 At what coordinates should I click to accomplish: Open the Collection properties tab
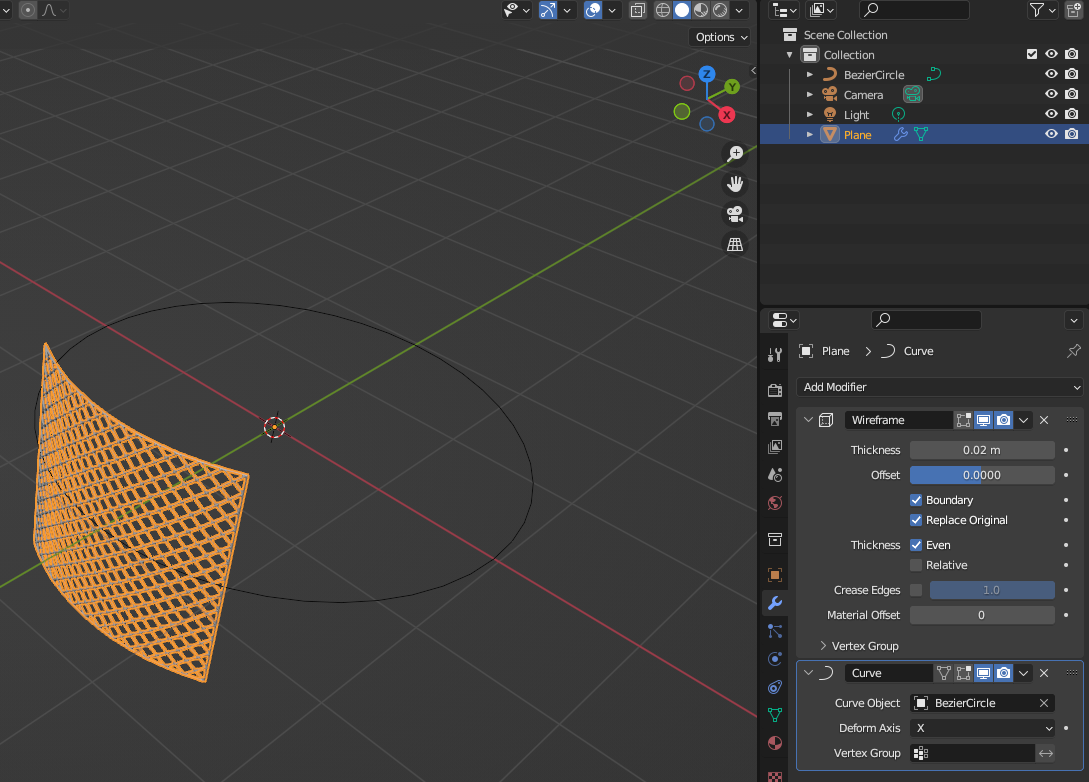click(775, 539)
